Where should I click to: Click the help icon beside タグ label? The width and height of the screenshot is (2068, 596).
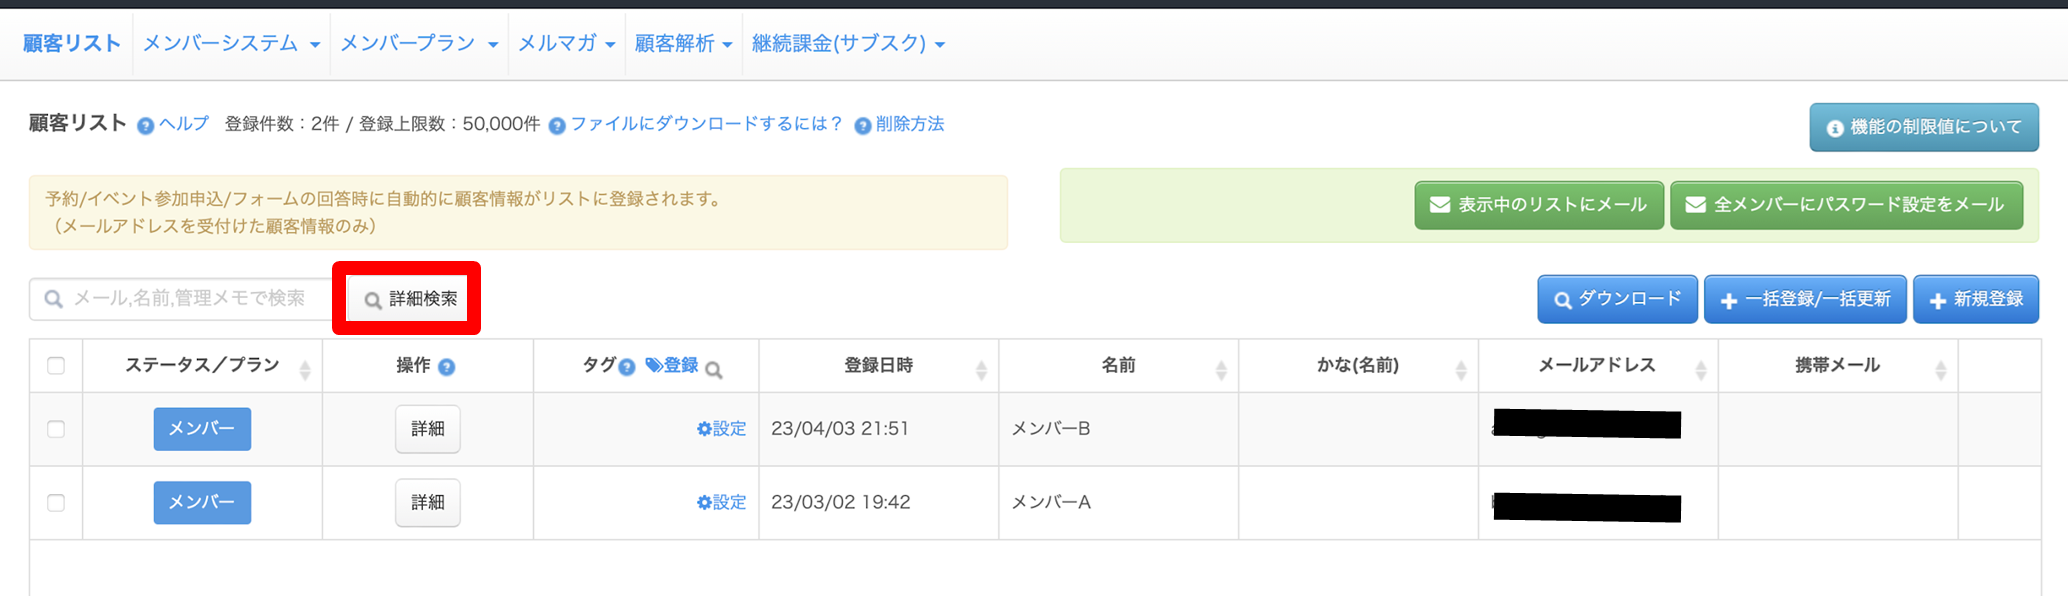coord(627,367)
